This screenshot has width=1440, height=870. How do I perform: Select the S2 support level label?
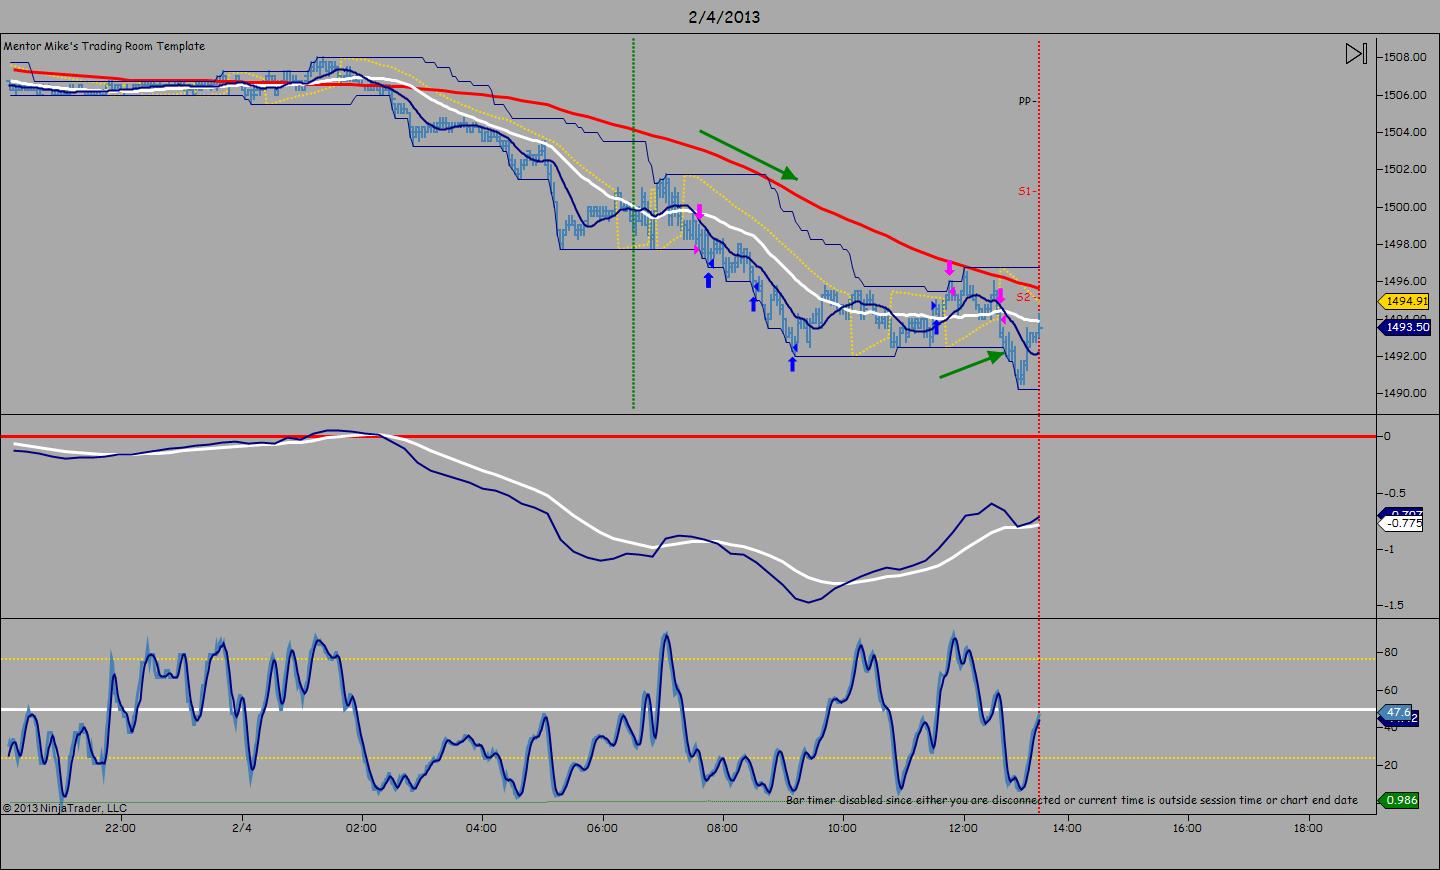coord(1023,298)
